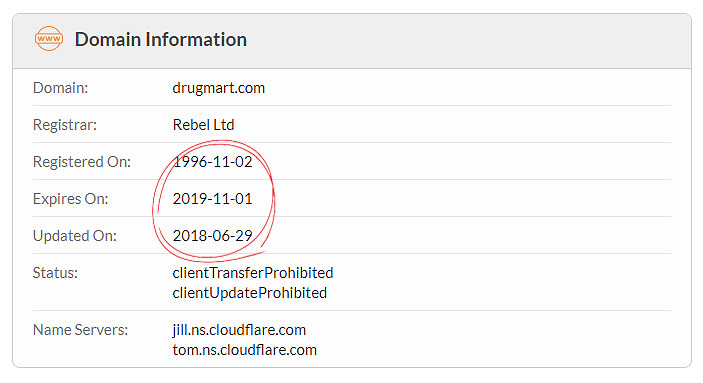Image resolution: width=703 pixels, height=383 pixels.
Task: Click the Domain Information heading
Action: tap(161, 39)
